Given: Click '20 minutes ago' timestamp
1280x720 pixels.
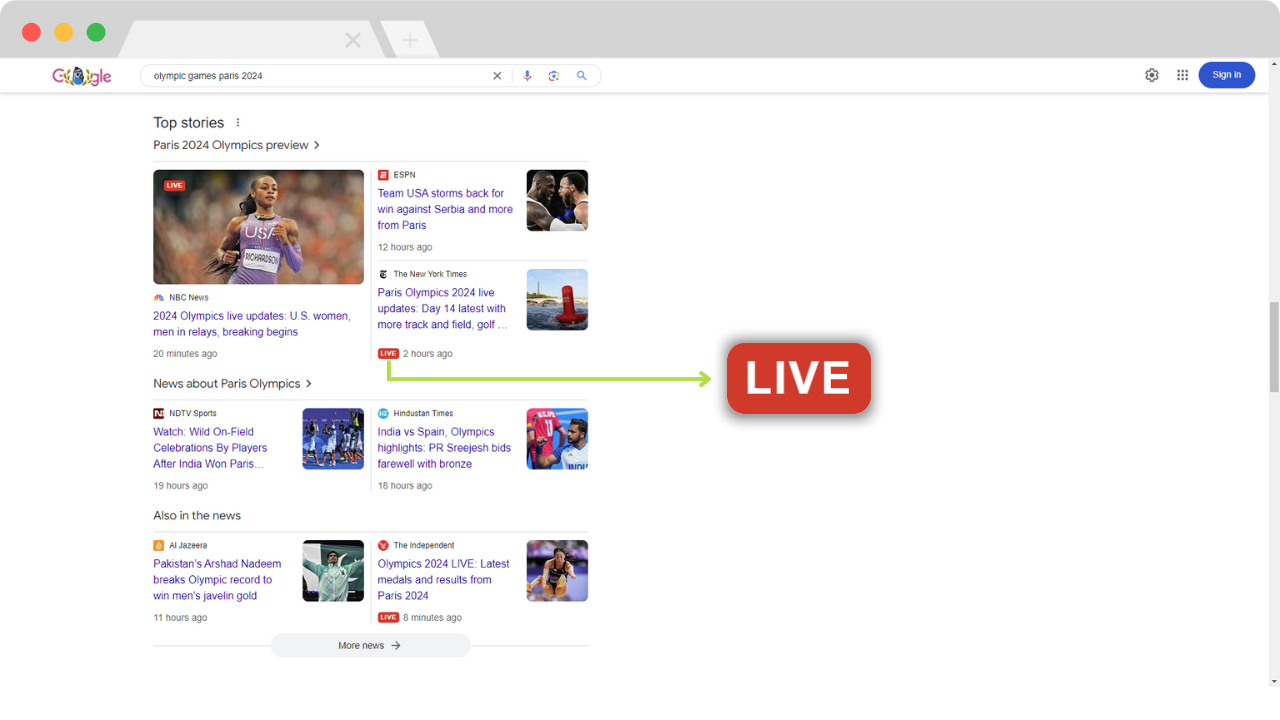Looking at the screenshot, I should pos(185,354).
